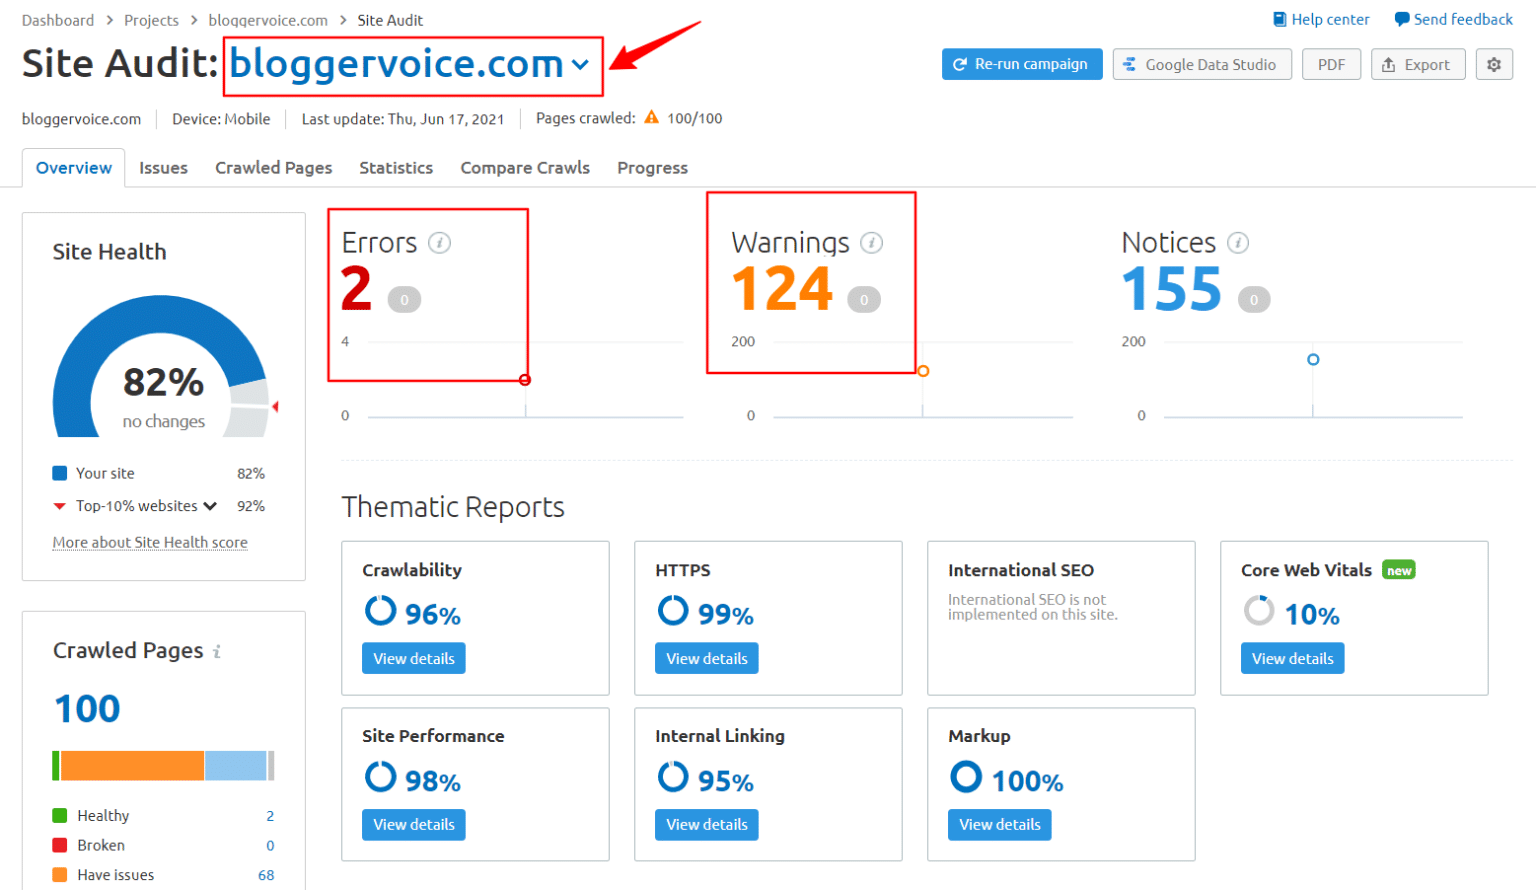The width and height of the screenshot is (1536, 890).
Task: Click the Core Web Vitals new badge
Action: 1399,570
